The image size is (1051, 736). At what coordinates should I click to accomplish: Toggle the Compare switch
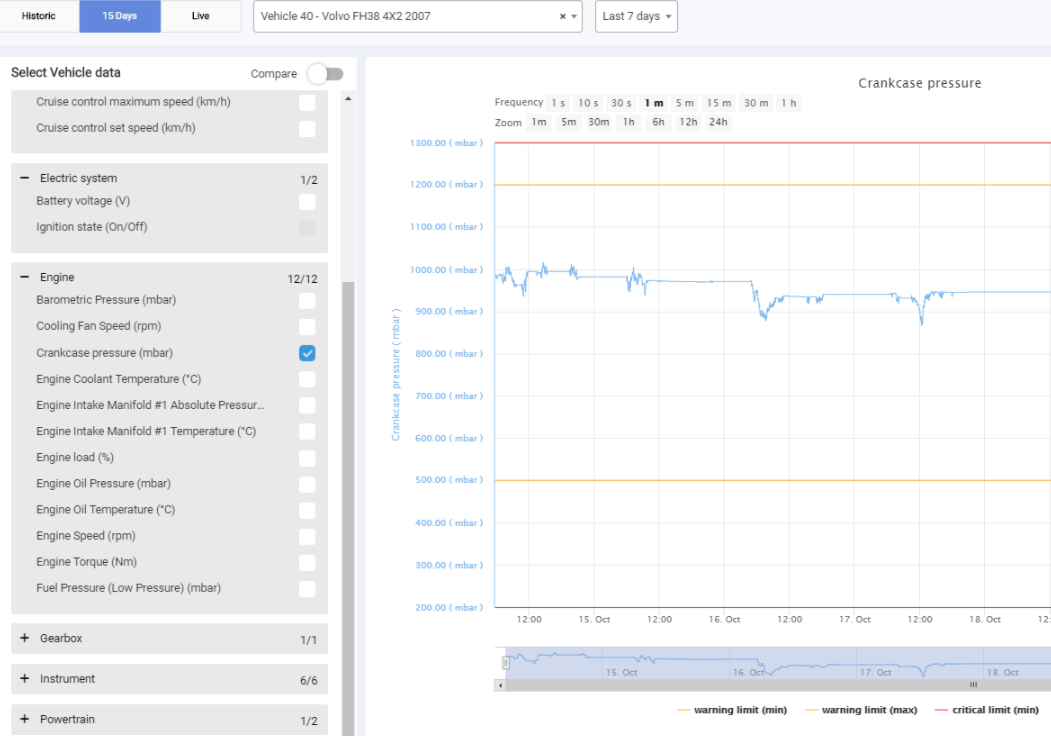(x=326, y=74)
